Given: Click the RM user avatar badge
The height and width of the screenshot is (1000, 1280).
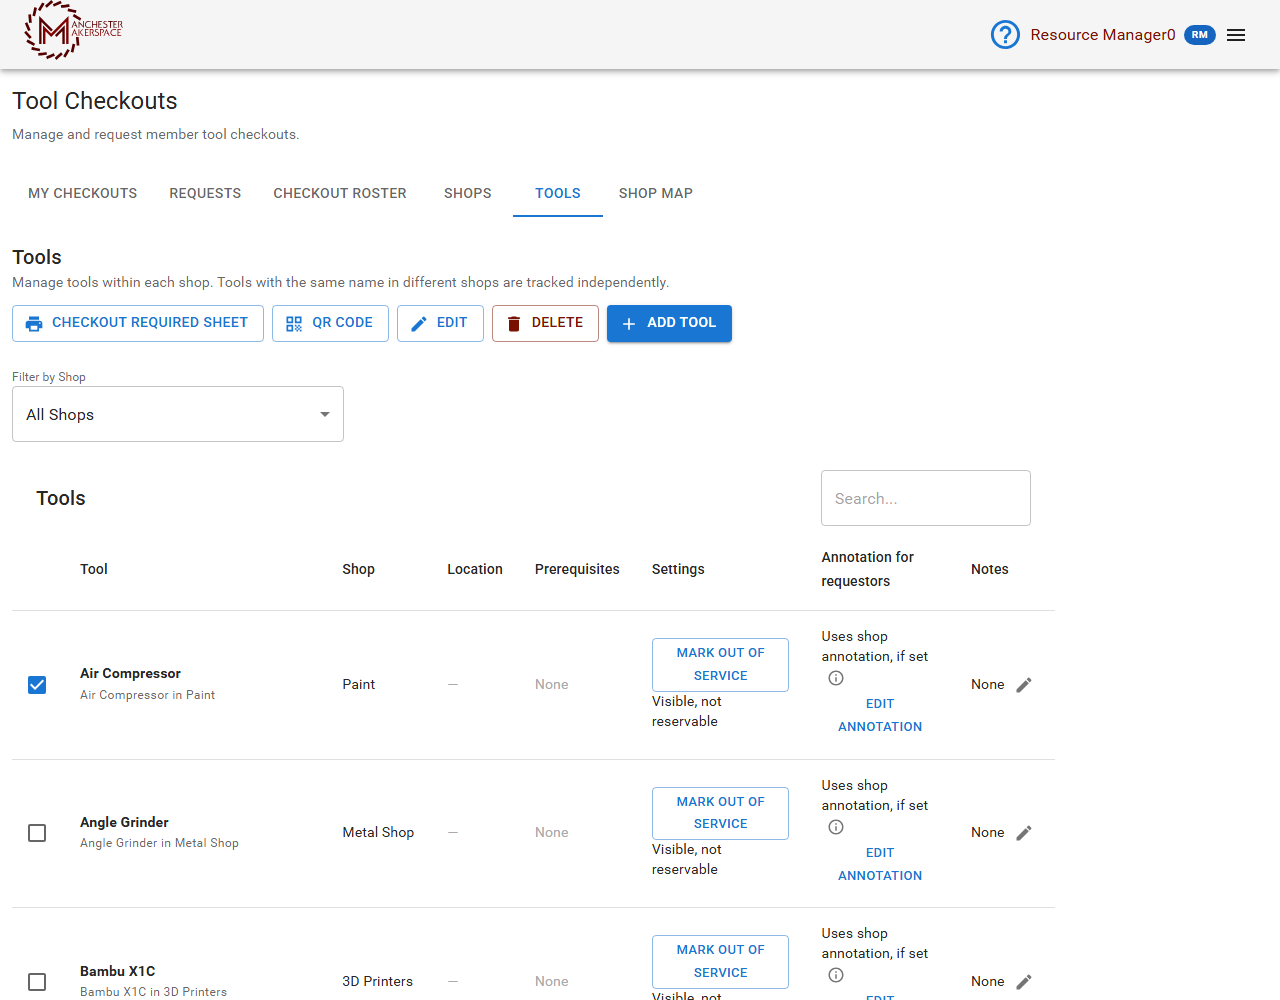Looking at the screenshot, I should 1200,35.
